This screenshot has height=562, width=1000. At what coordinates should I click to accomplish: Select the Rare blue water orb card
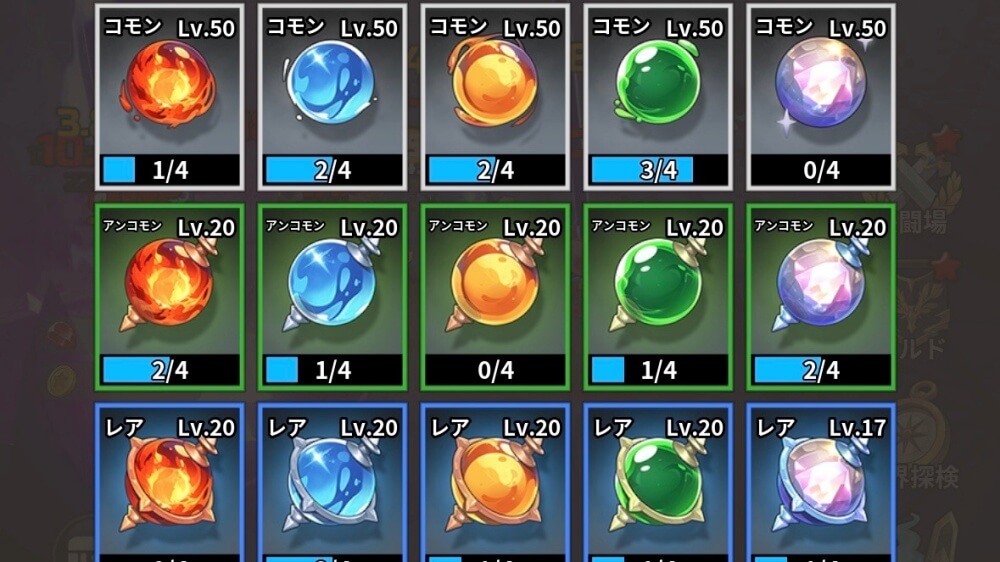click(x=332, y=483)
